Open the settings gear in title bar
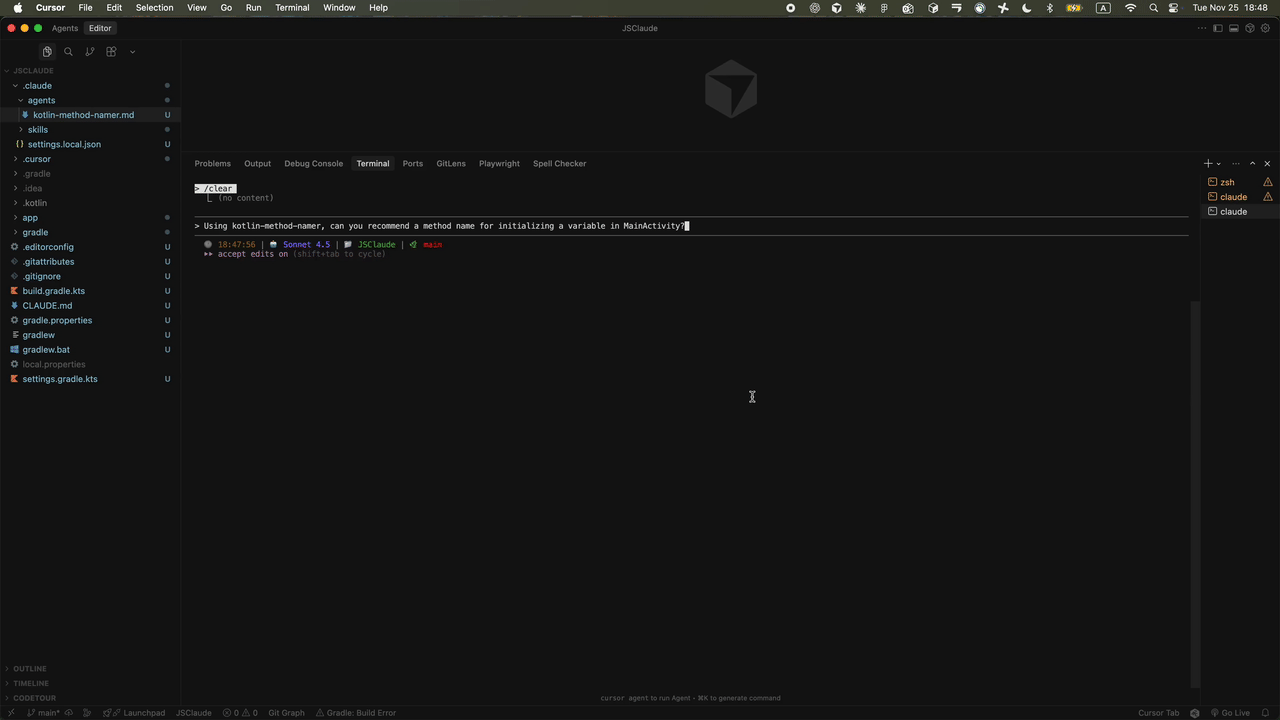Screen dimensions: 1280x720 (1265, 28)
